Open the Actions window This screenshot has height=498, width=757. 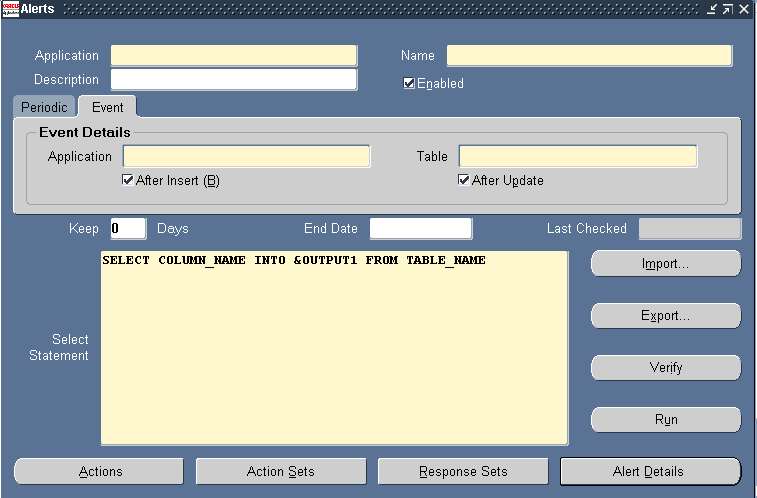pos(99,471)
